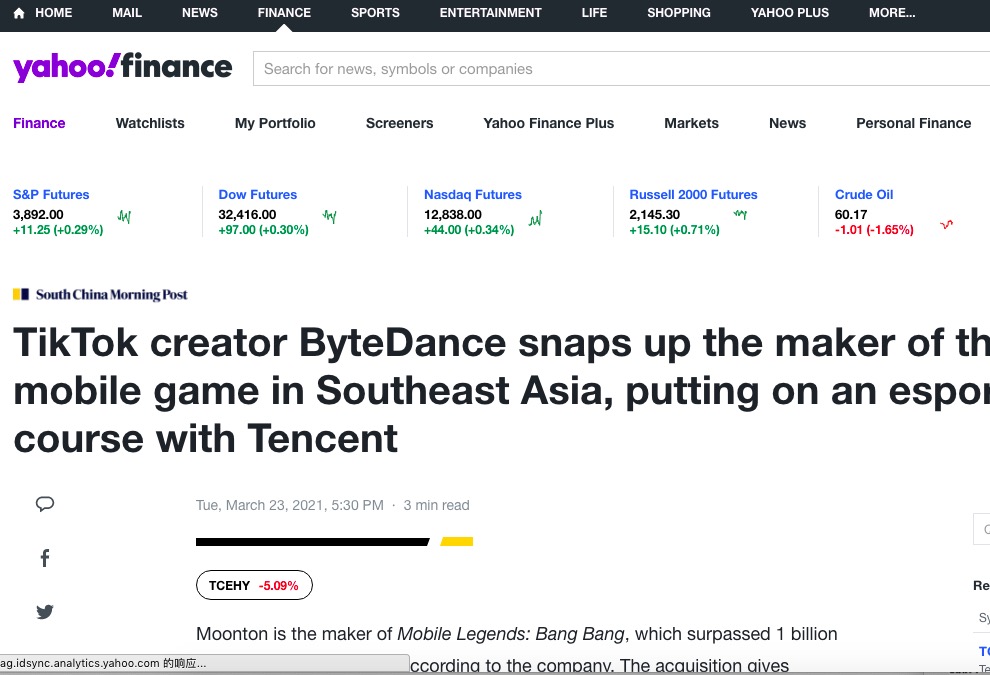This screenshot has width=990, height=675.
Task: Open Sports in top bar
Action: 375,13
